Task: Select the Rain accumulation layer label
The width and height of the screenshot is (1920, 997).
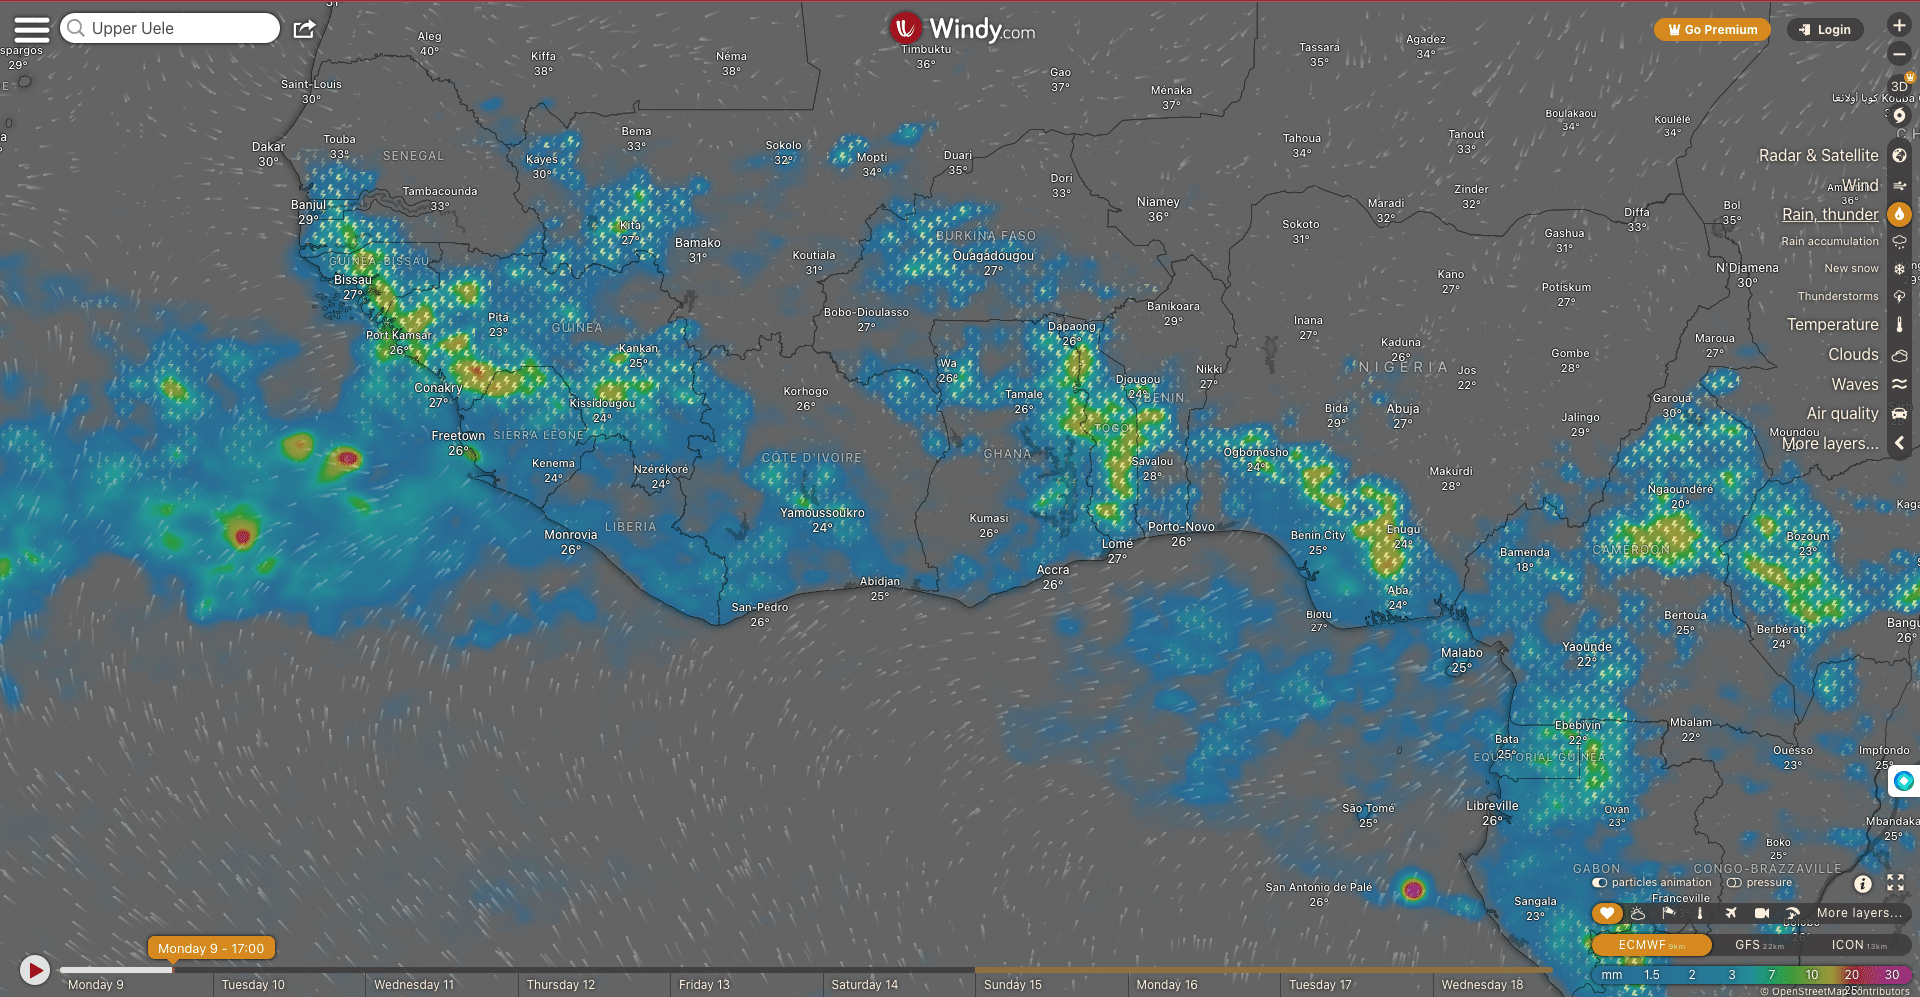Action: (x=1830, y=241)
